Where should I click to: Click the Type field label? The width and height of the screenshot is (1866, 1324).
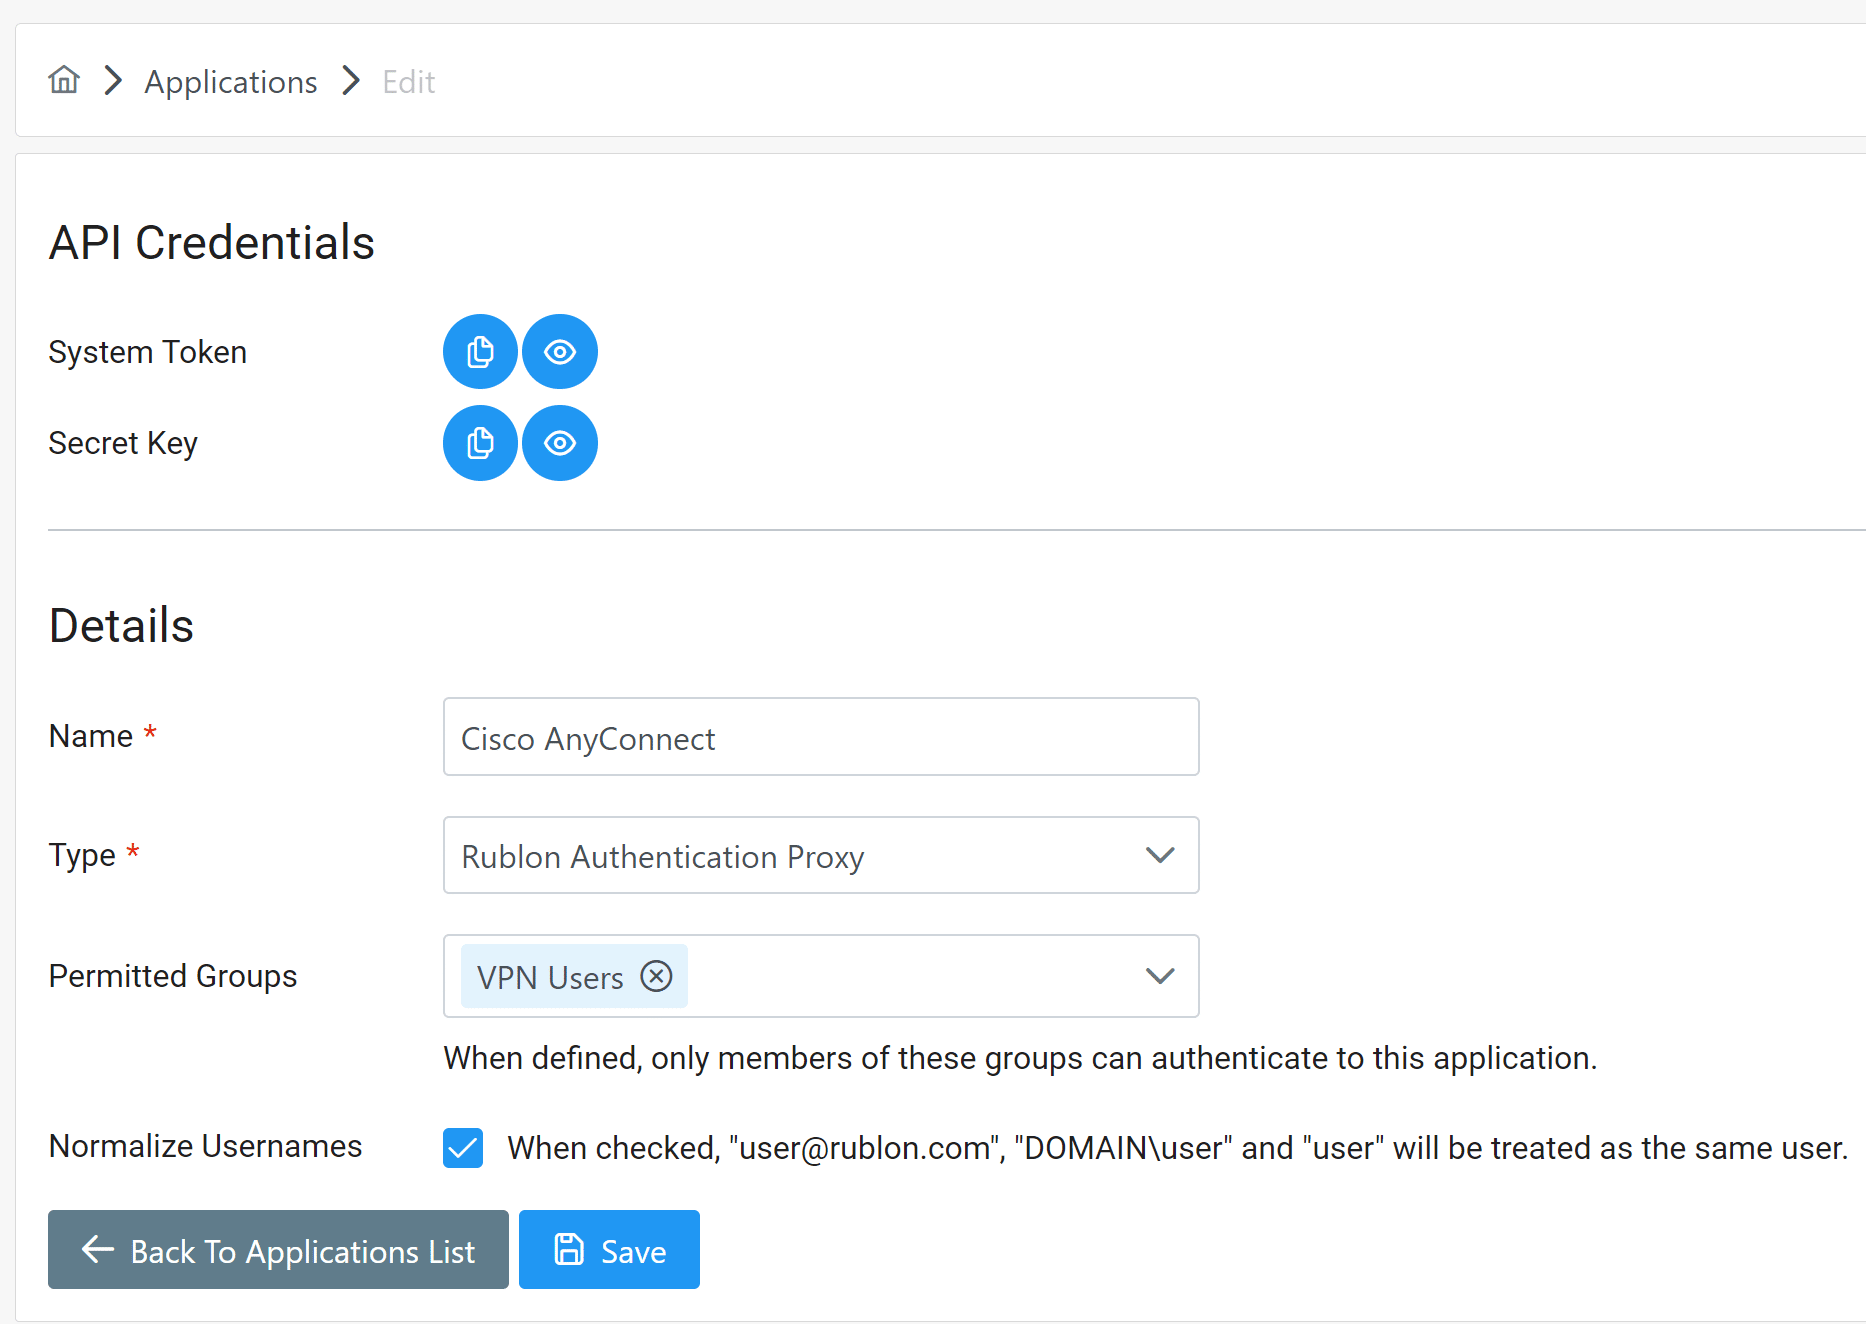(x=94, y=855)
